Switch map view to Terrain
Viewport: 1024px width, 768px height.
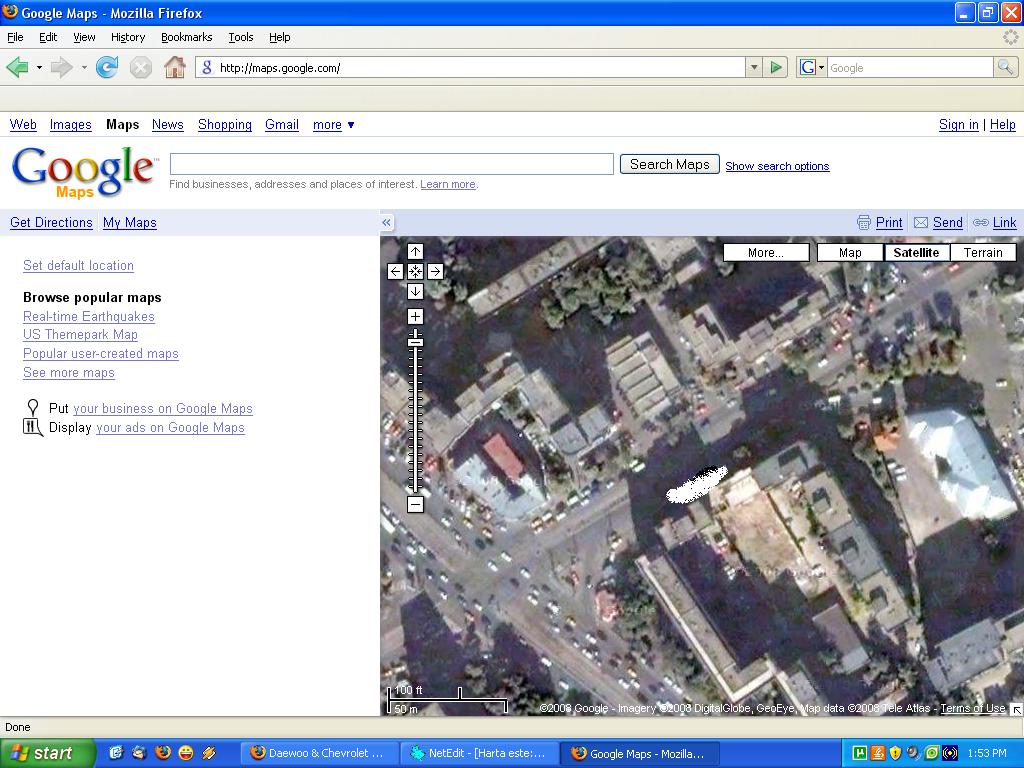pyautogui.click(x=982, y=253)
